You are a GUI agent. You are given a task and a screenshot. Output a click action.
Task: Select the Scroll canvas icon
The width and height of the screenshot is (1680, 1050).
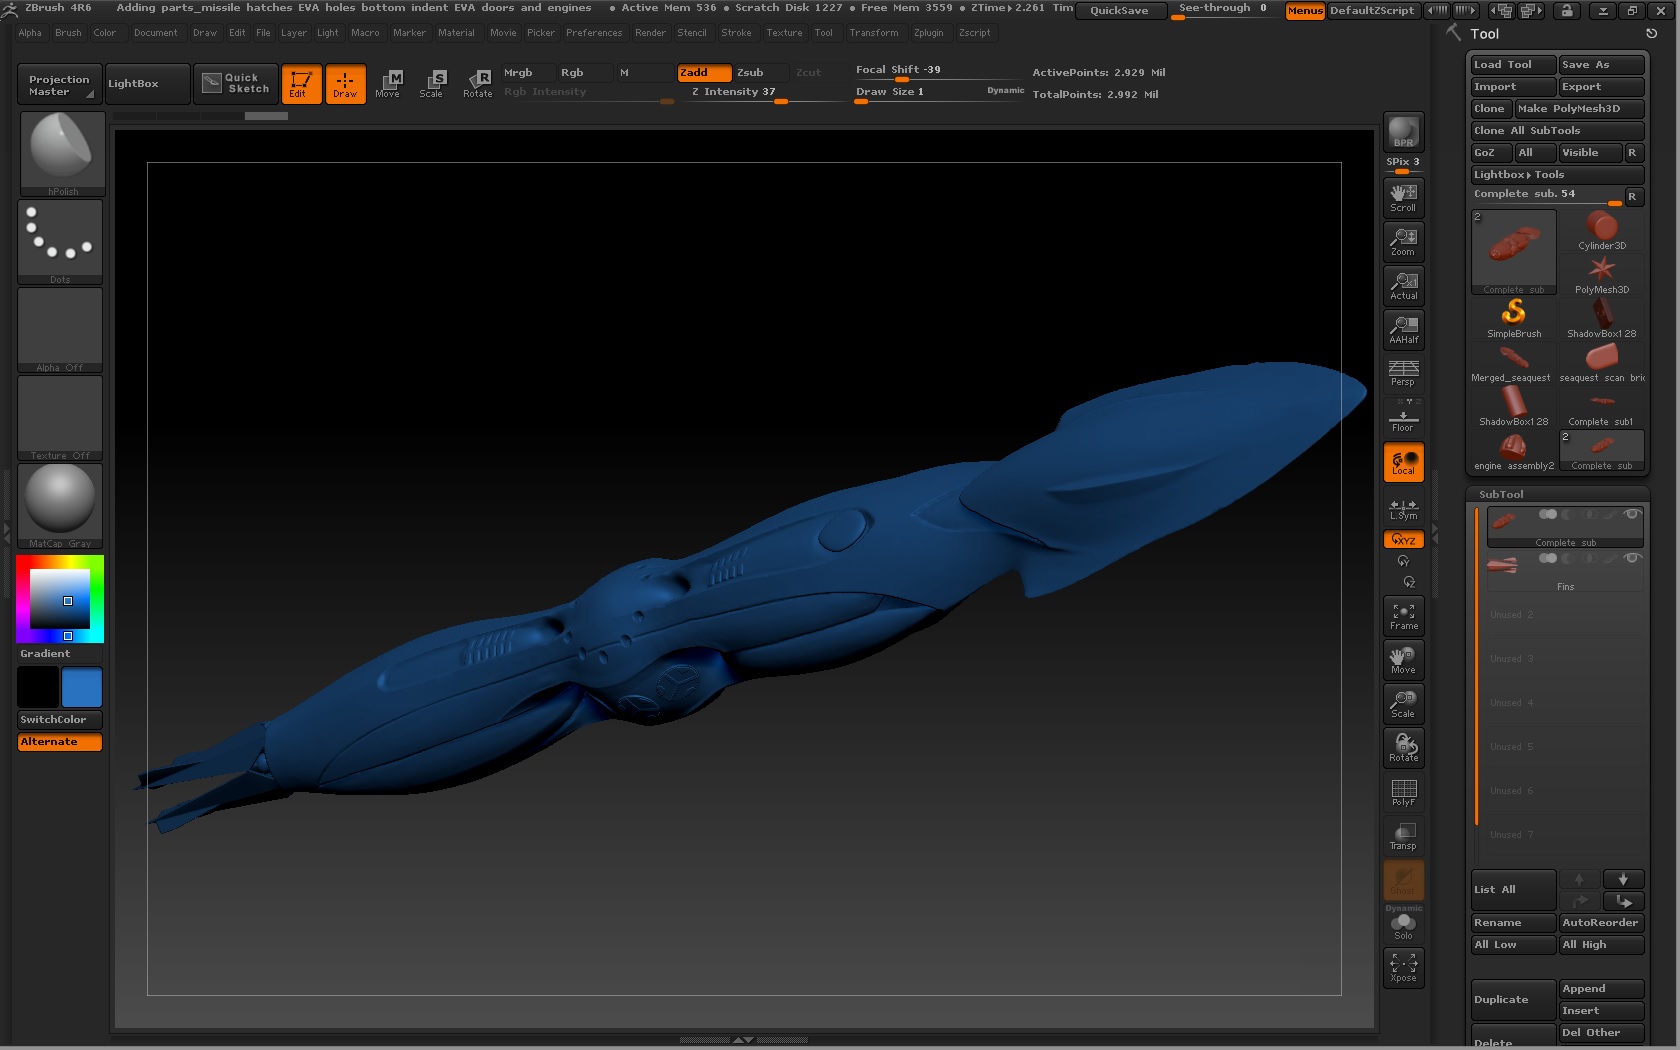pos(1403,197)
